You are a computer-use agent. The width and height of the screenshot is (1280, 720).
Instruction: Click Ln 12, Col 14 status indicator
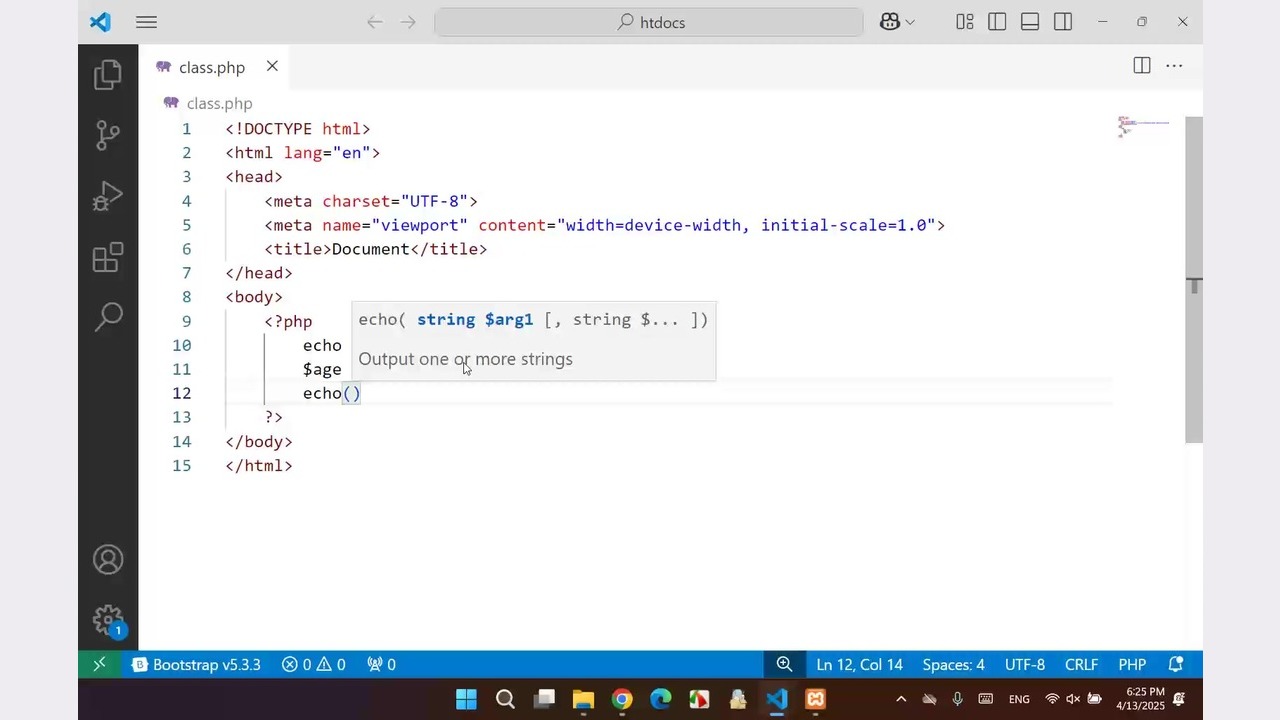point(859,665)
